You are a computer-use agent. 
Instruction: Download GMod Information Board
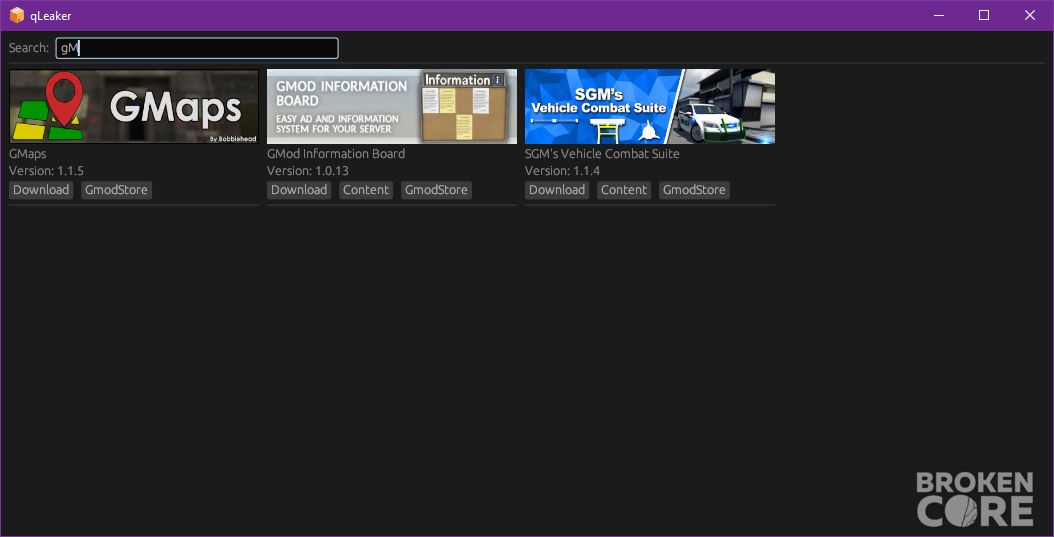(x=299, y=190)
